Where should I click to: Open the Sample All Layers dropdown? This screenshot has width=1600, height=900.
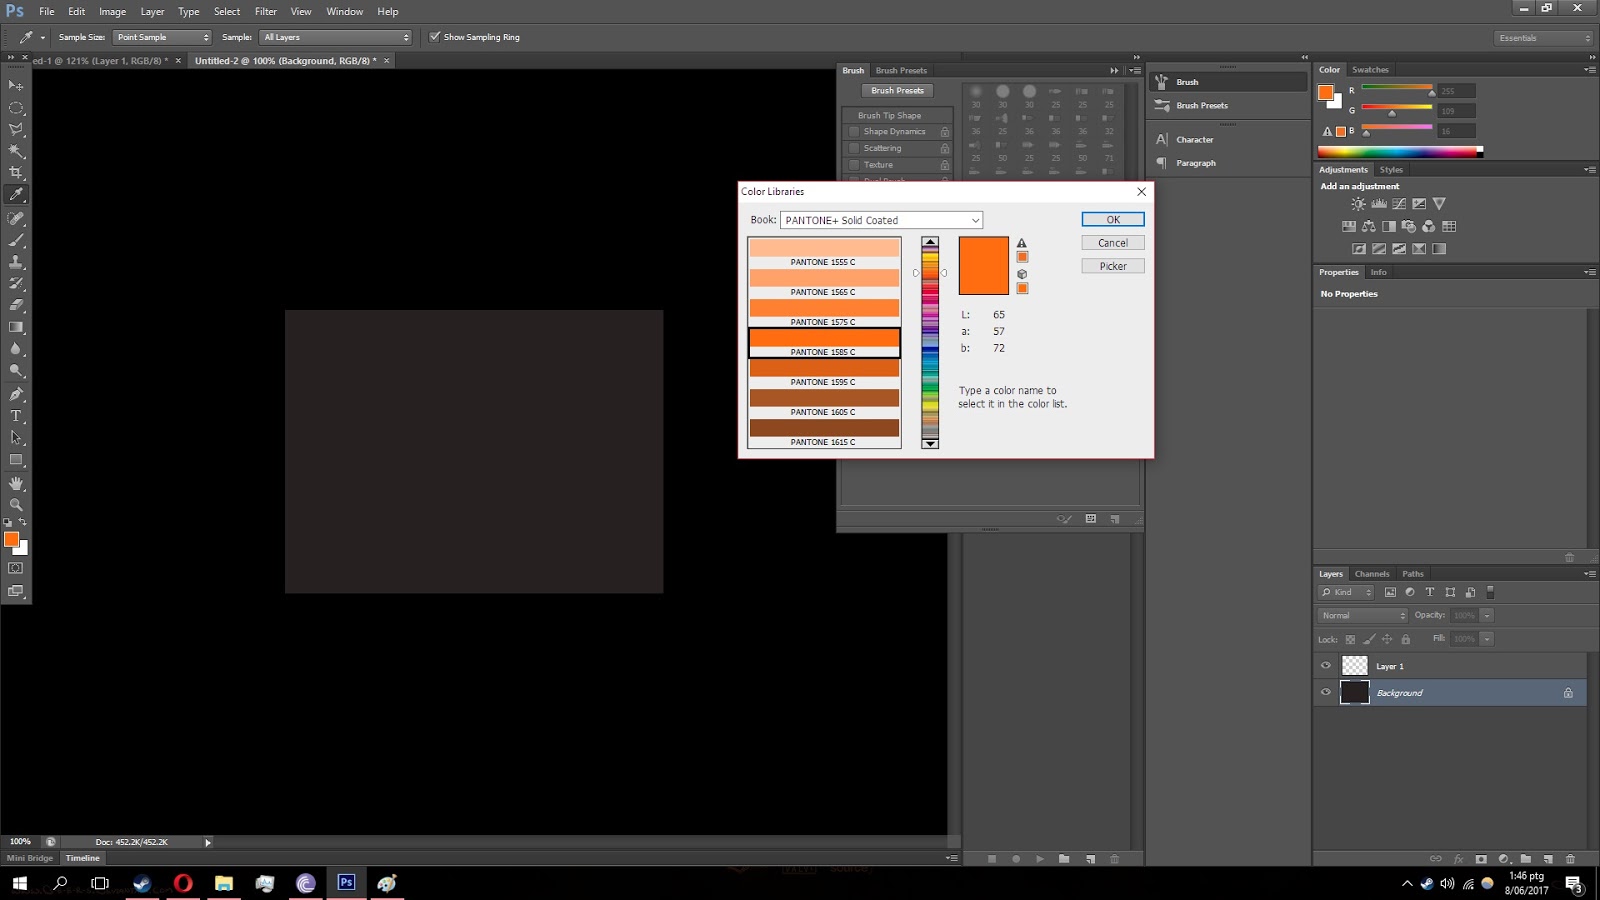[336, 37]
